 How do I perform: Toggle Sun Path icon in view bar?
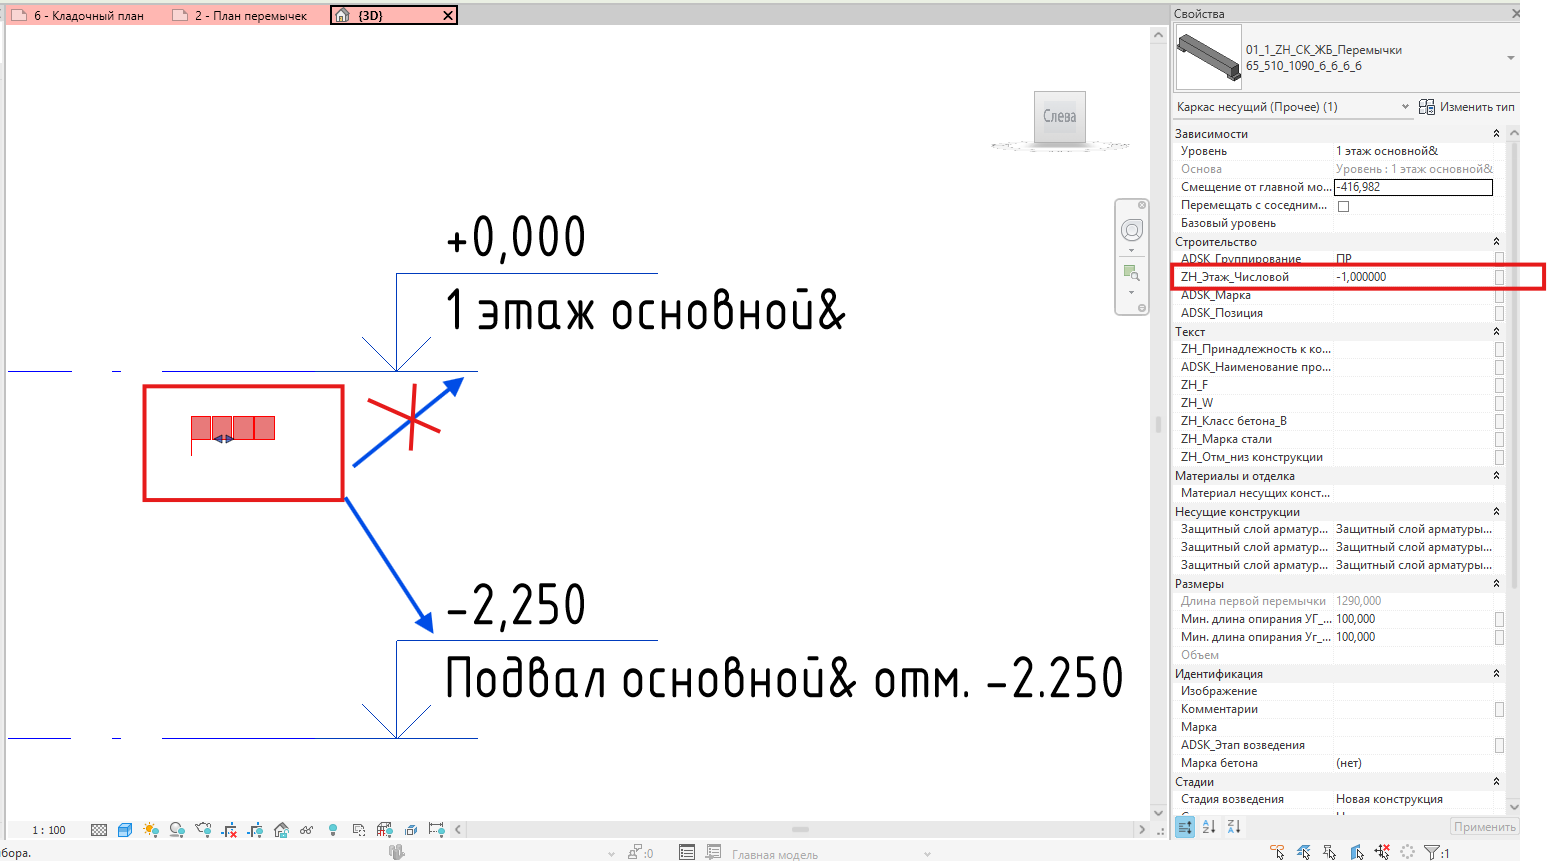151,830
